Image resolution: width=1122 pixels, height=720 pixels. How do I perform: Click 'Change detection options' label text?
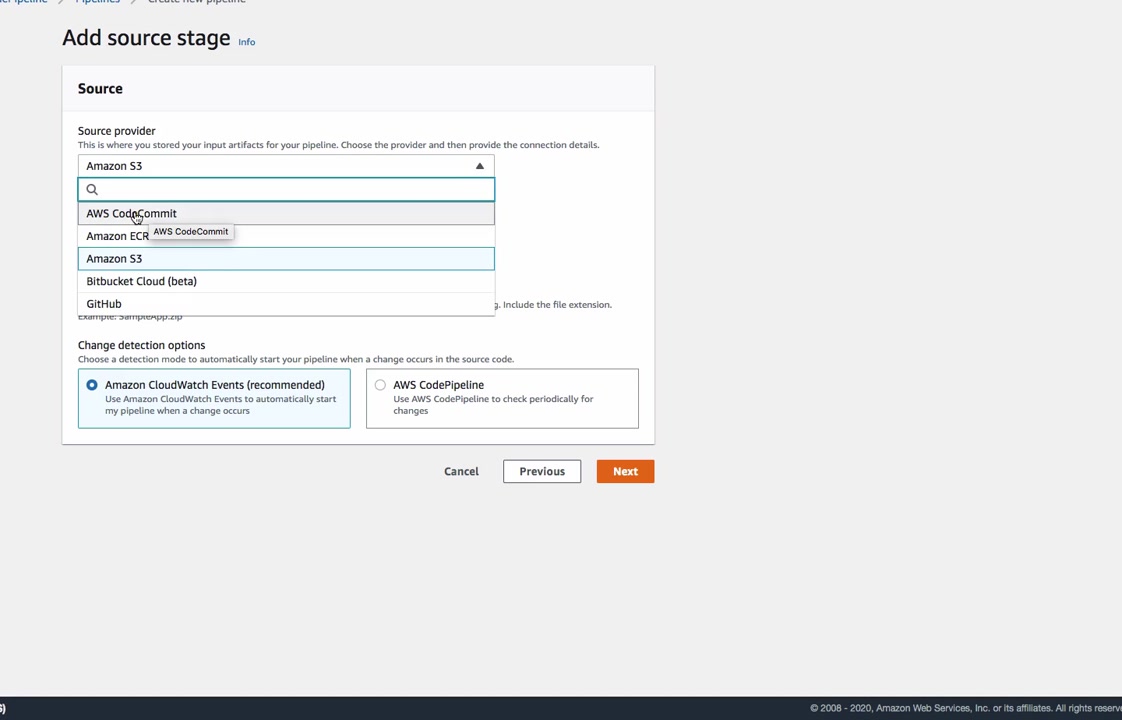click(x=142, y=345)
